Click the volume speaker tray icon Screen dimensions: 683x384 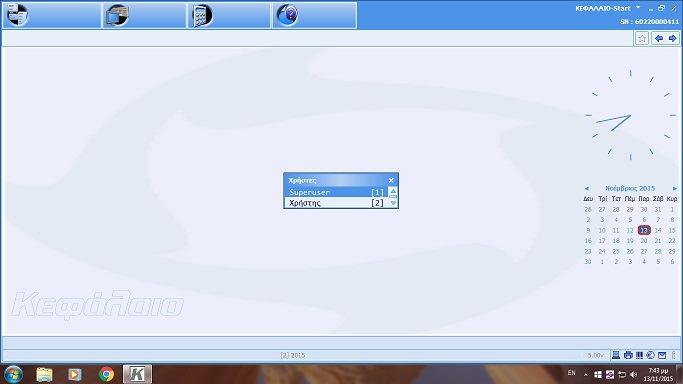[633, 374]
